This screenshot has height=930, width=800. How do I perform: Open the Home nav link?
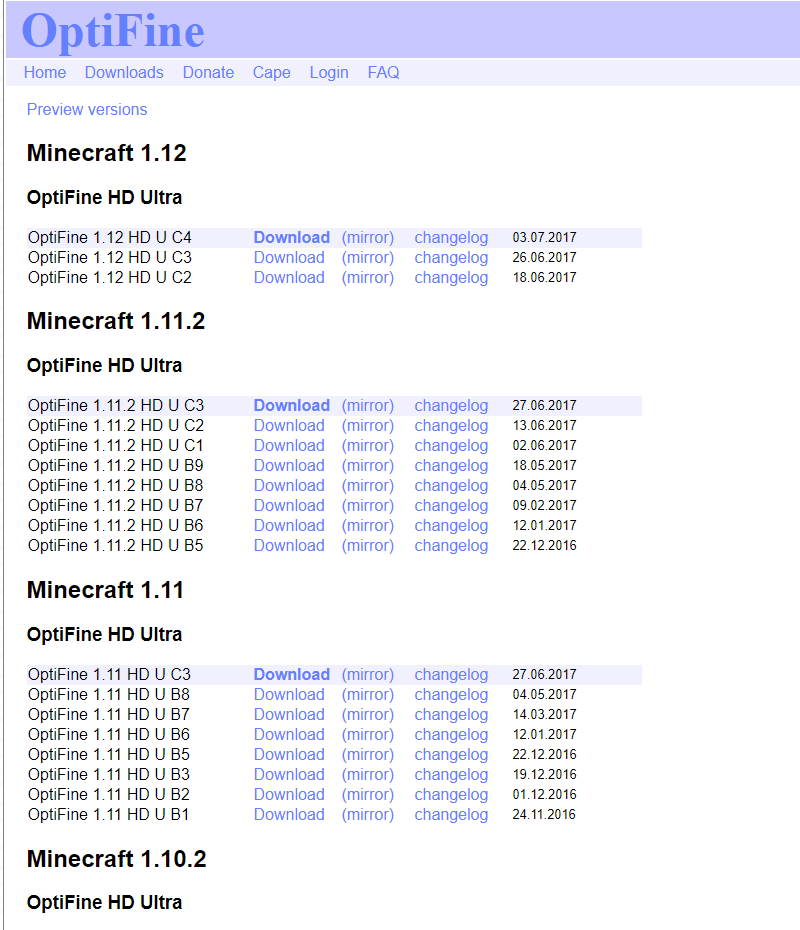[44, 72]
